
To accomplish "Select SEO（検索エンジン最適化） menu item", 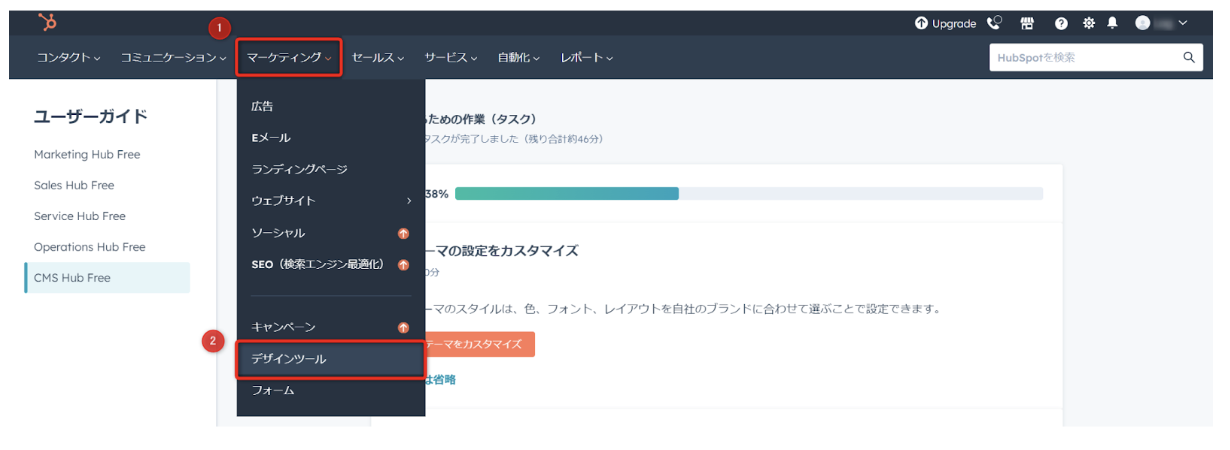I will pyautogui.click(x=317, y=265).
